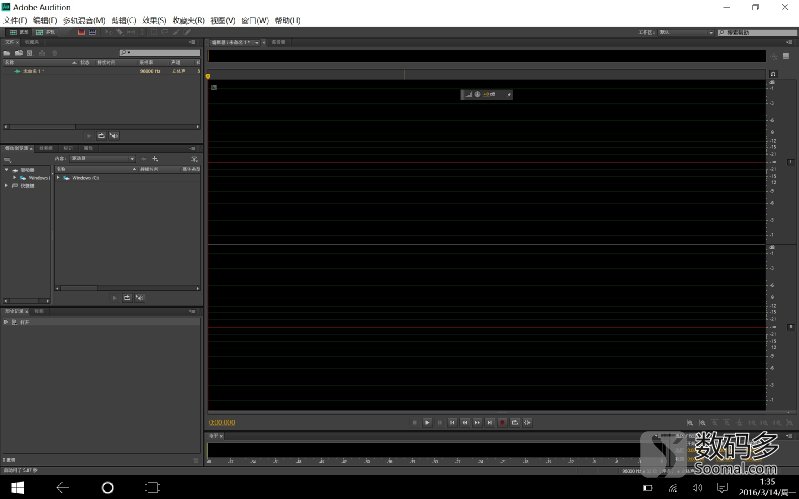Toggle the Skip Selection transport button
The image size is (799, 499).
pos(527,423)
